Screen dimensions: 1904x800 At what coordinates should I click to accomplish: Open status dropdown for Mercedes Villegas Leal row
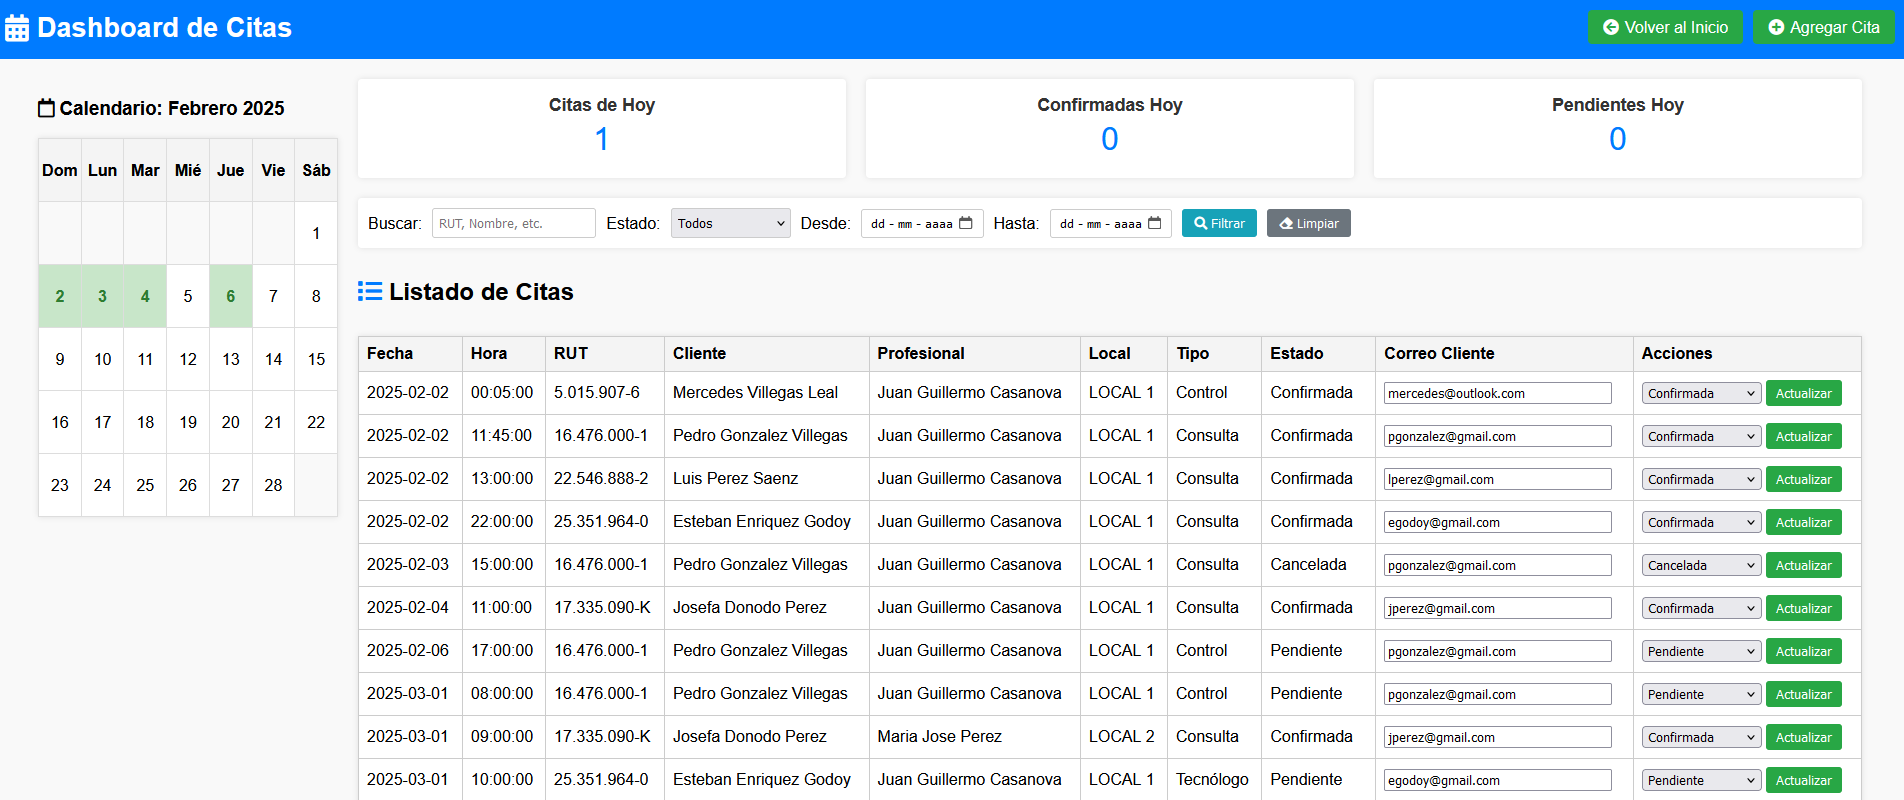click(x=1701, y=393)
